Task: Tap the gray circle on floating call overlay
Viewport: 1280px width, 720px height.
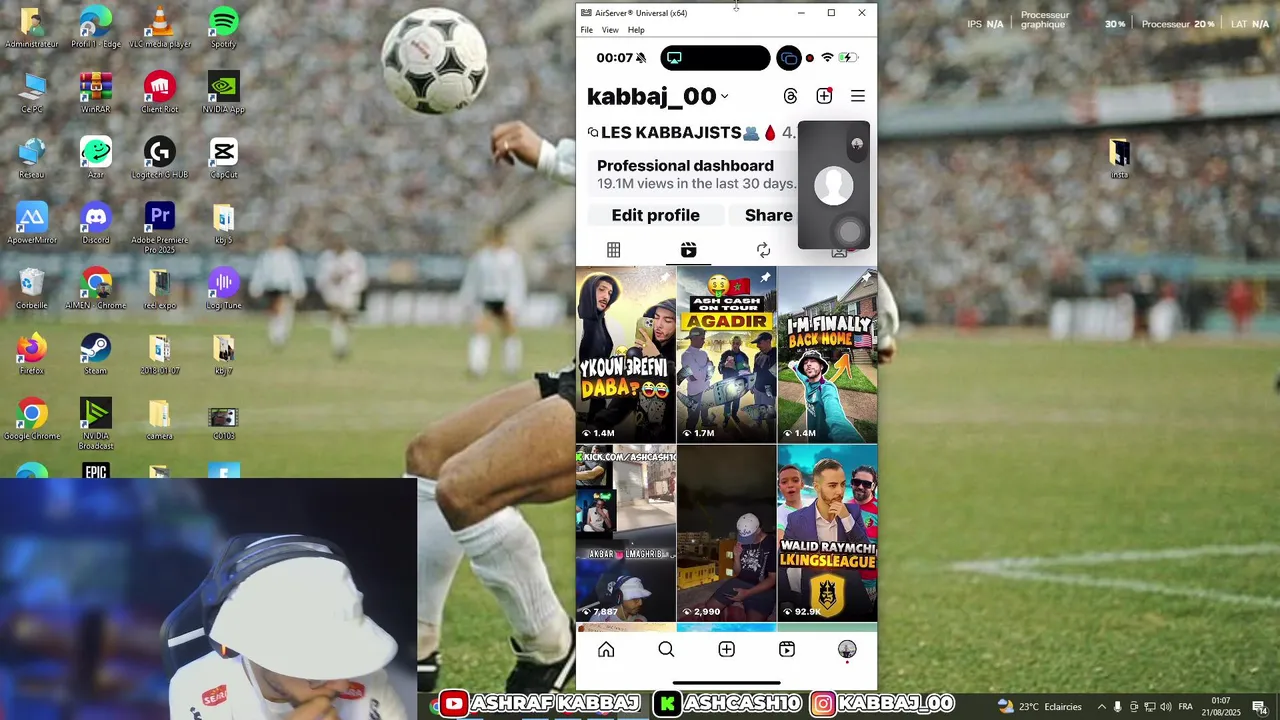Action: pos(850,232)
